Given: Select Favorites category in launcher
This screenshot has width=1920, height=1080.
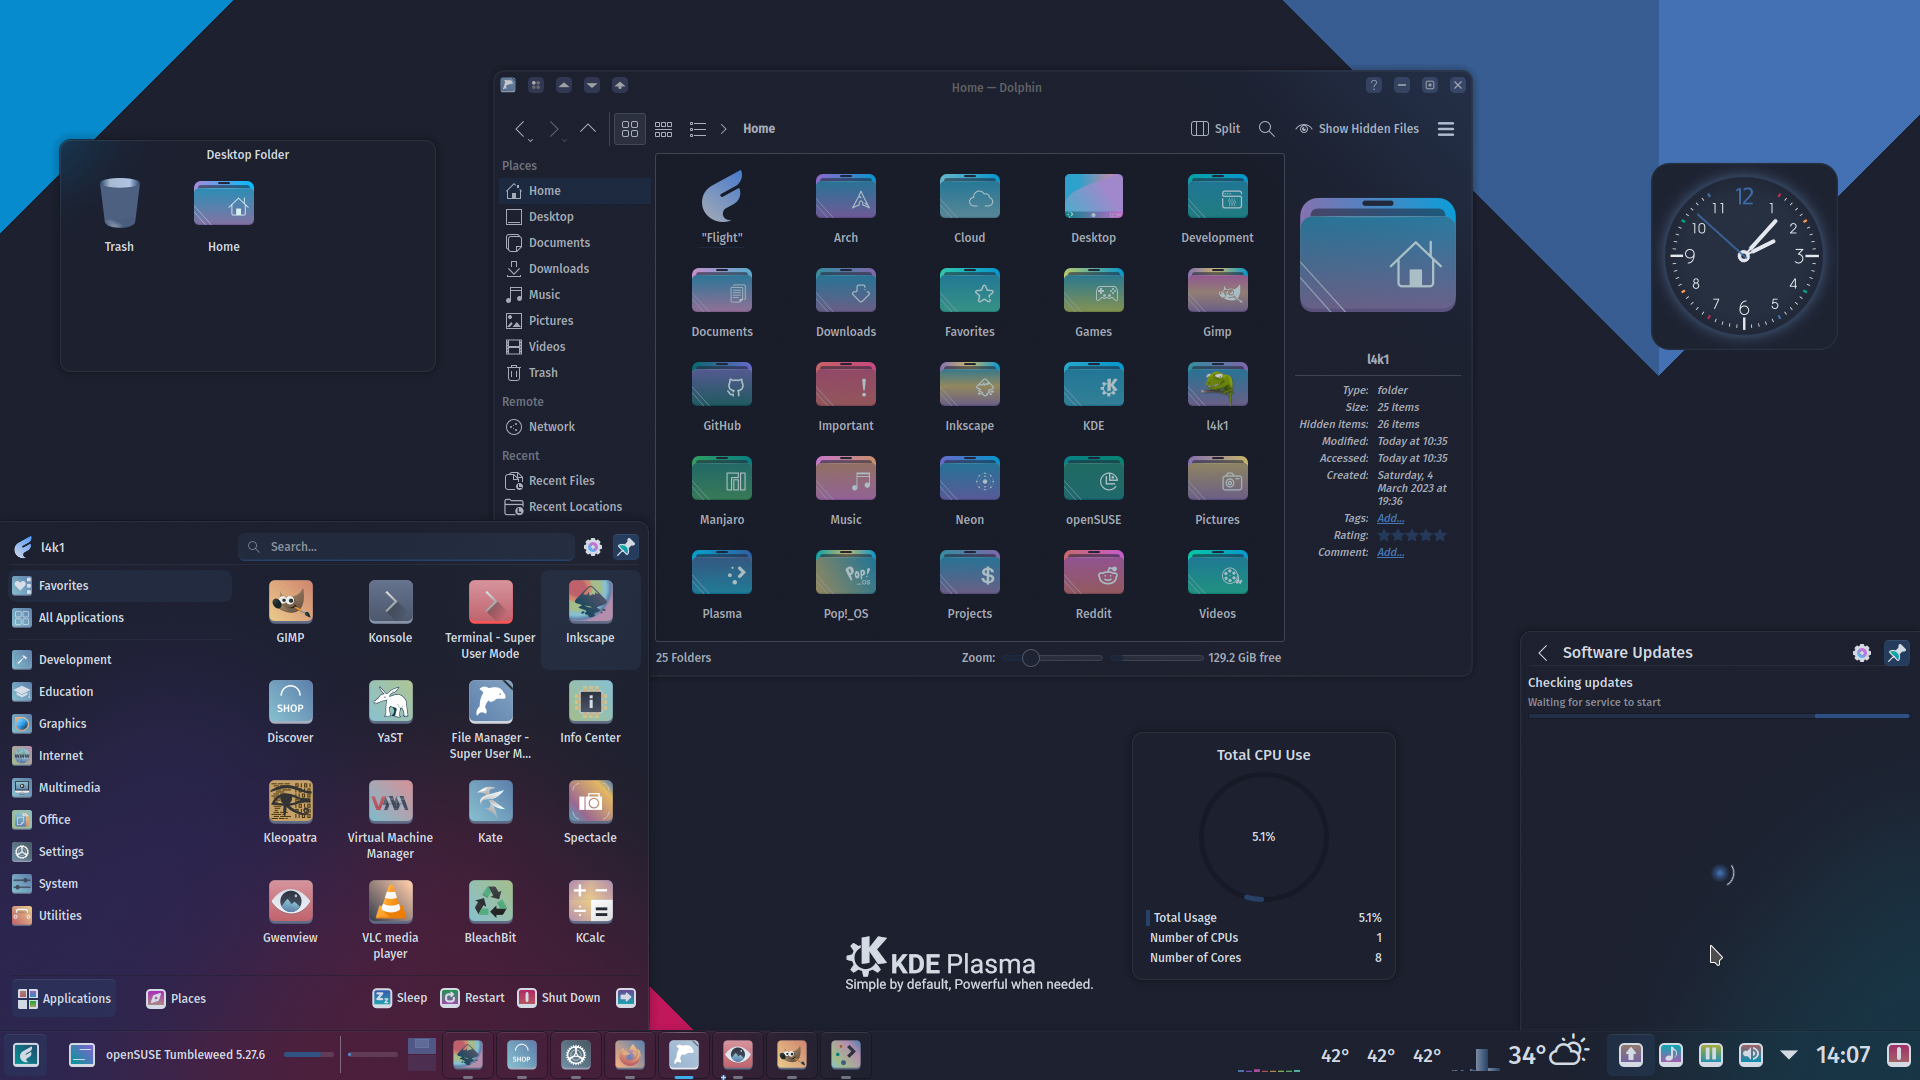Looking at the screenshot, I should click(x=121, y=586).
